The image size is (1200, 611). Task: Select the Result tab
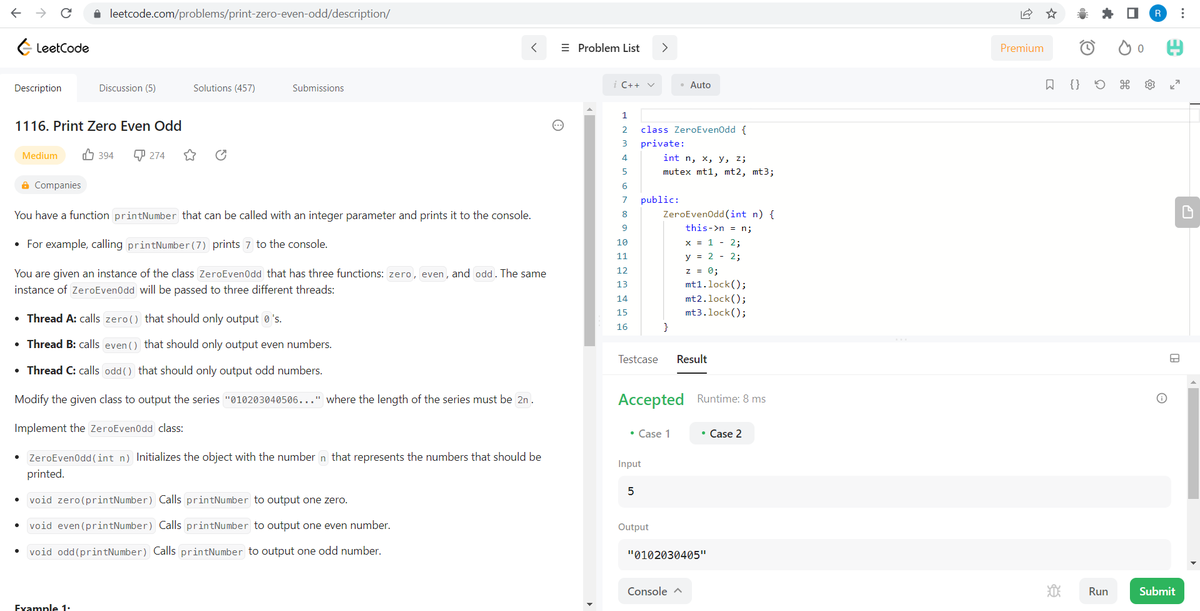coord(692,359)
